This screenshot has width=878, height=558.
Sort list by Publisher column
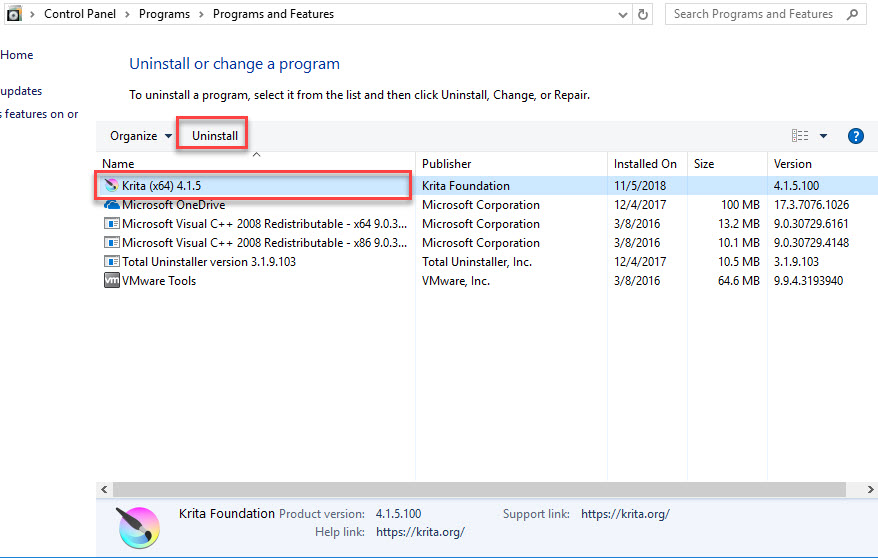coord(446,164)
